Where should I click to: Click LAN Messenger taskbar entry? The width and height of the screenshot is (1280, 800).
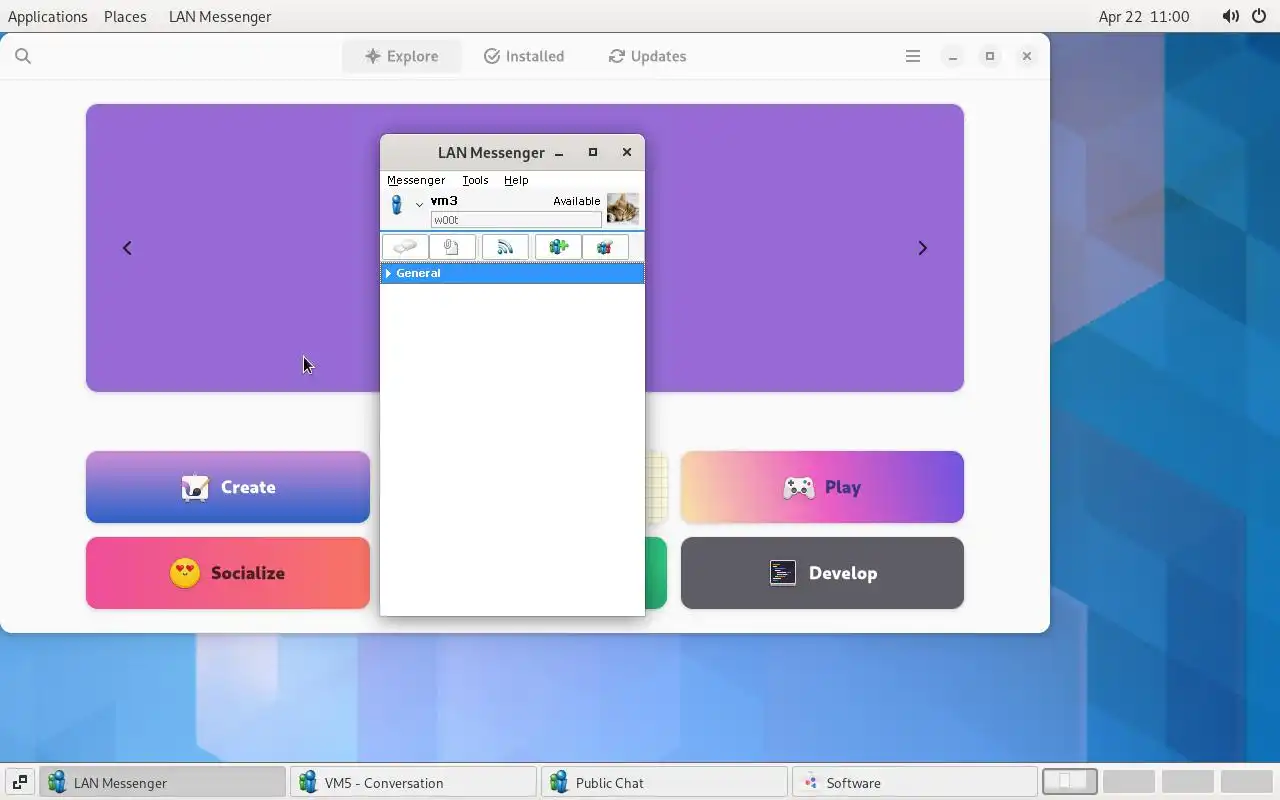click(163, 782)
